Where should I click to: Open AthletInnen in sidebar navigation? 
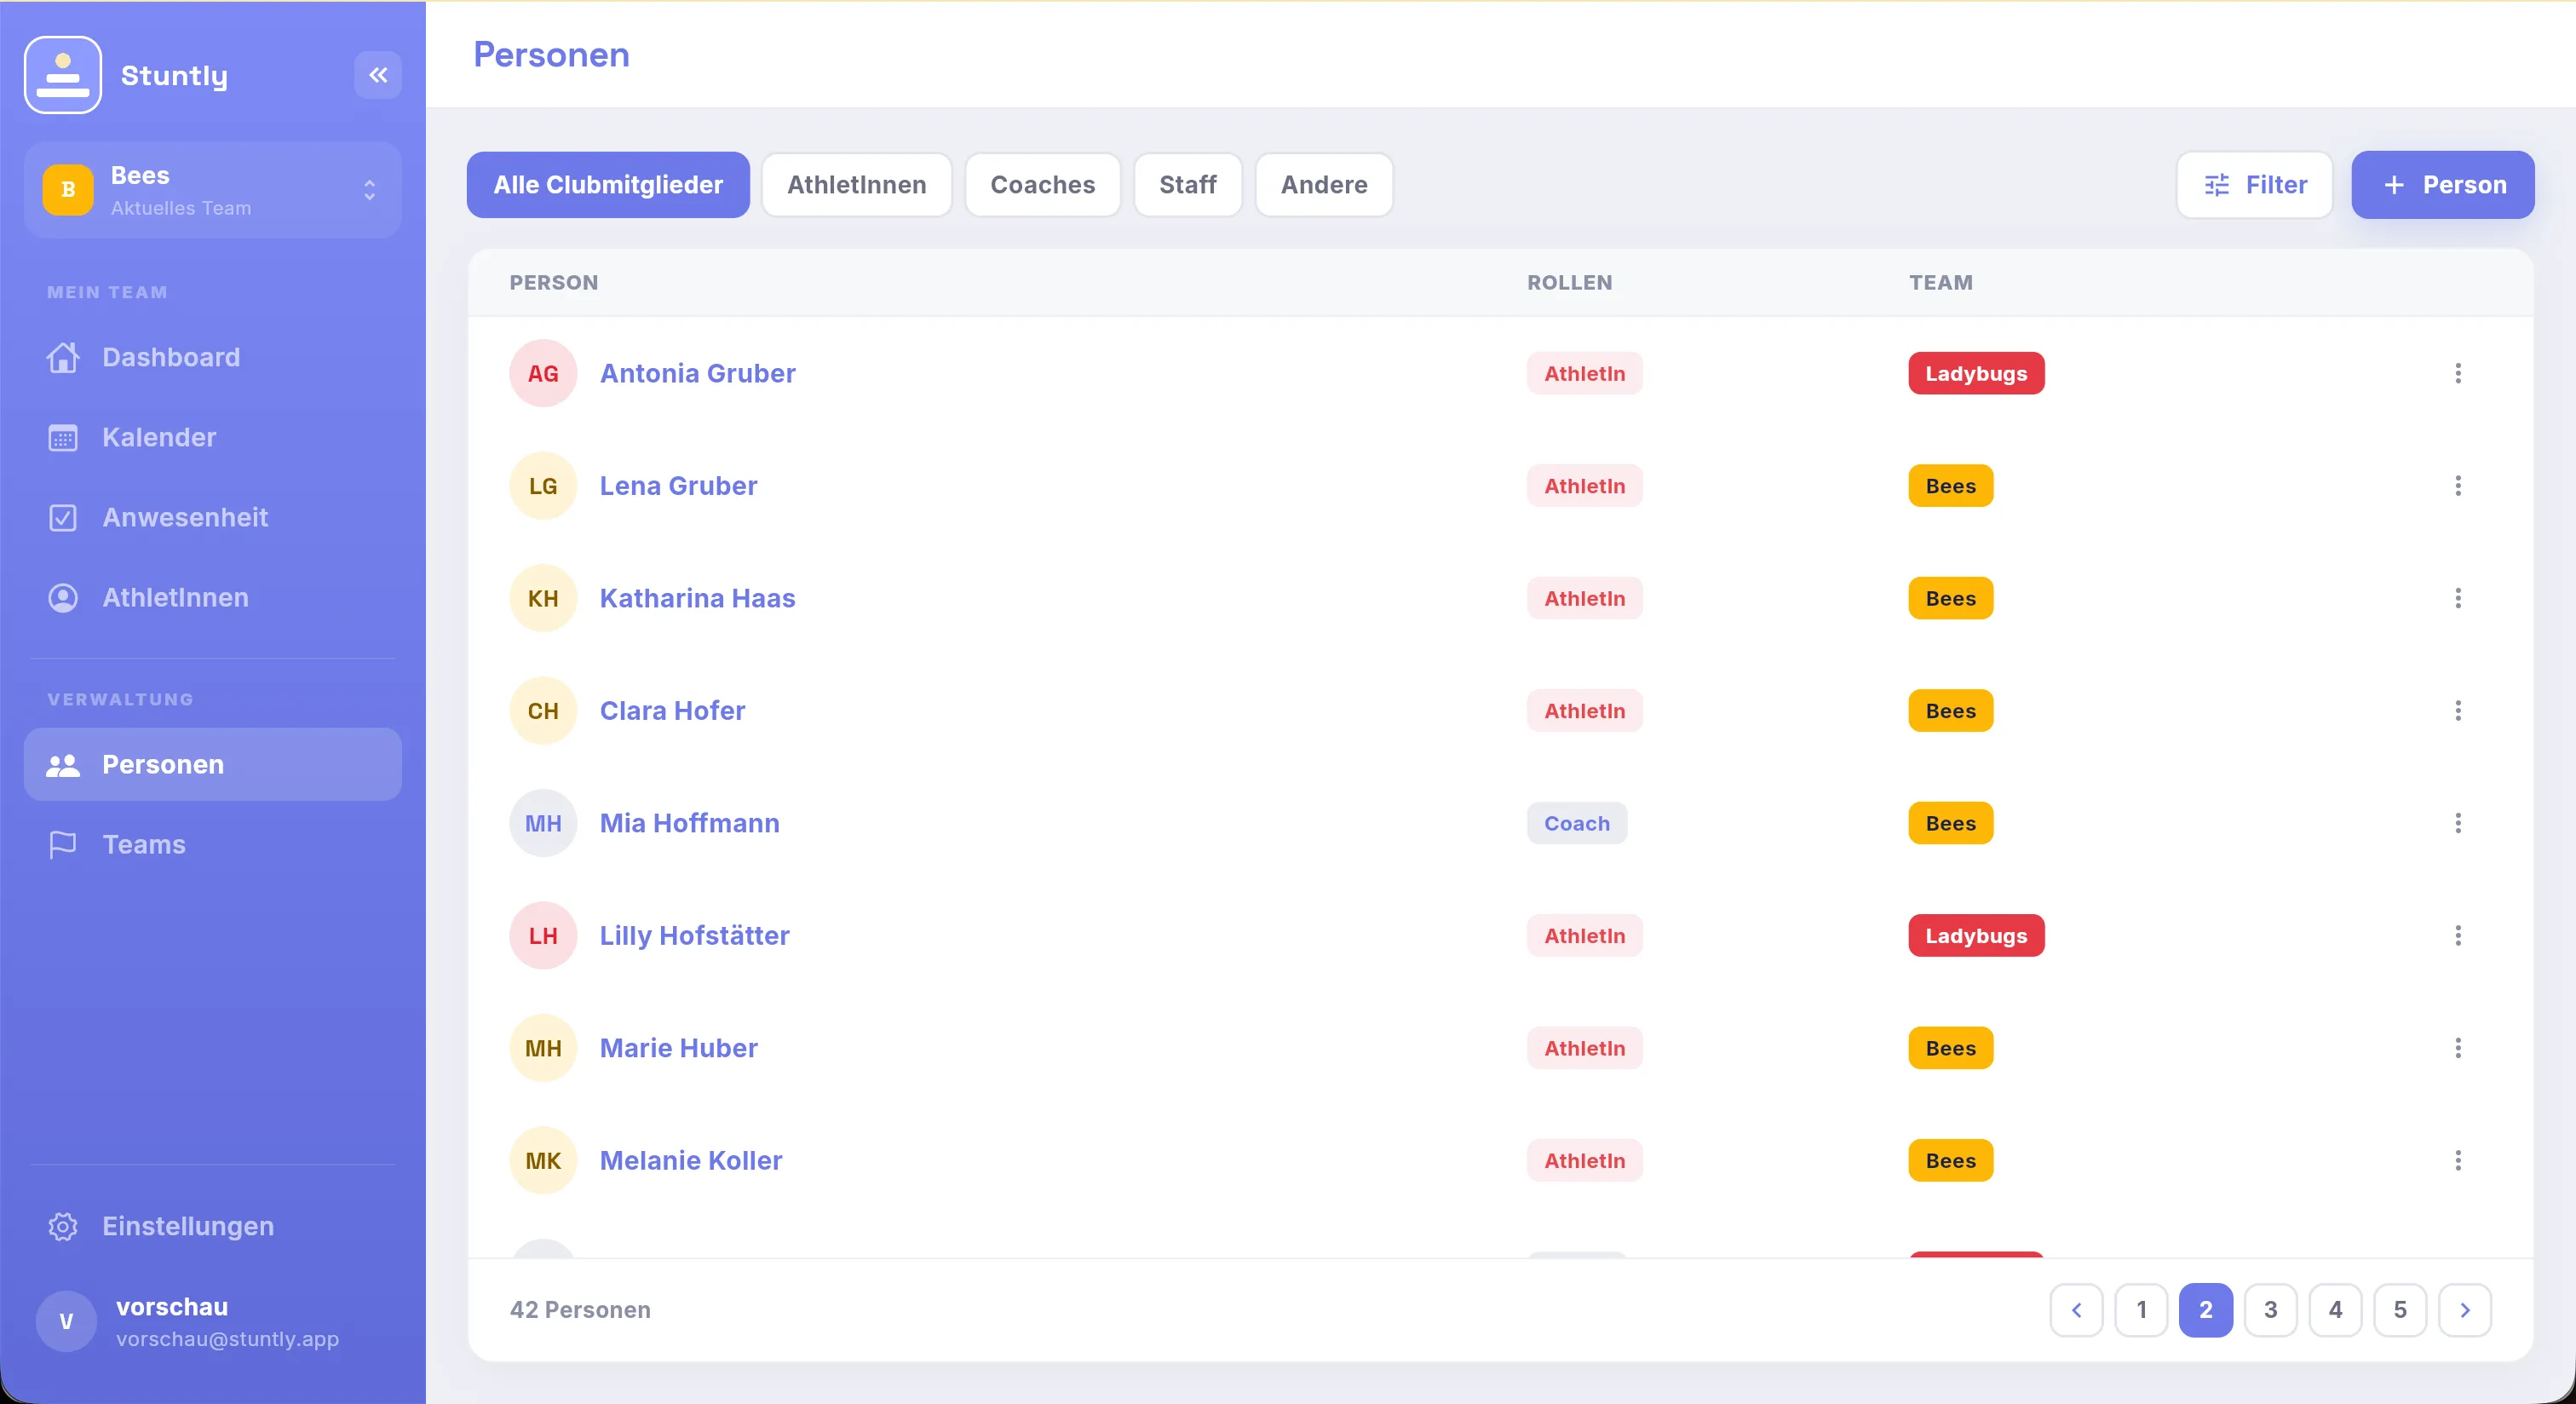[x=213, y=597]
